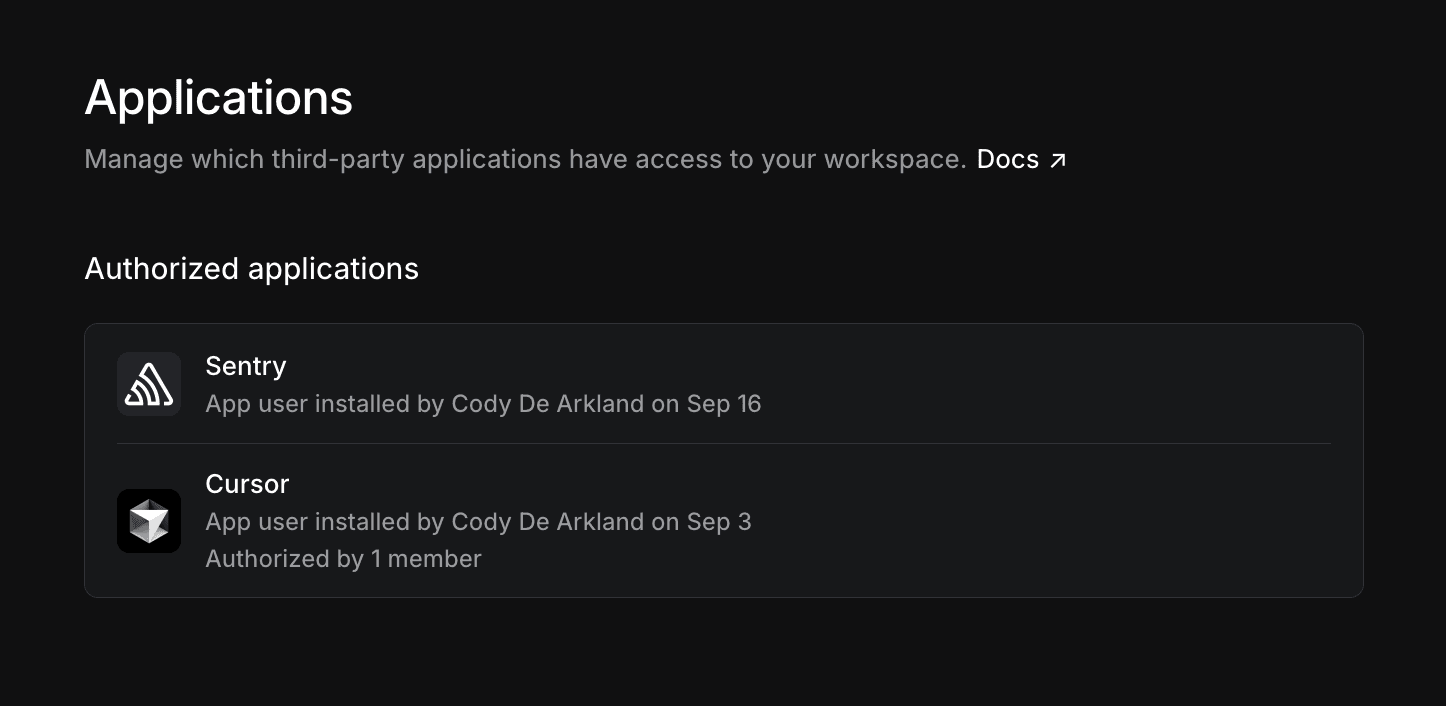The height and width of the screenshot is (706, 1446).
Task: Click the divider between Sentry and Cursor rows
Action: [724, 441]
